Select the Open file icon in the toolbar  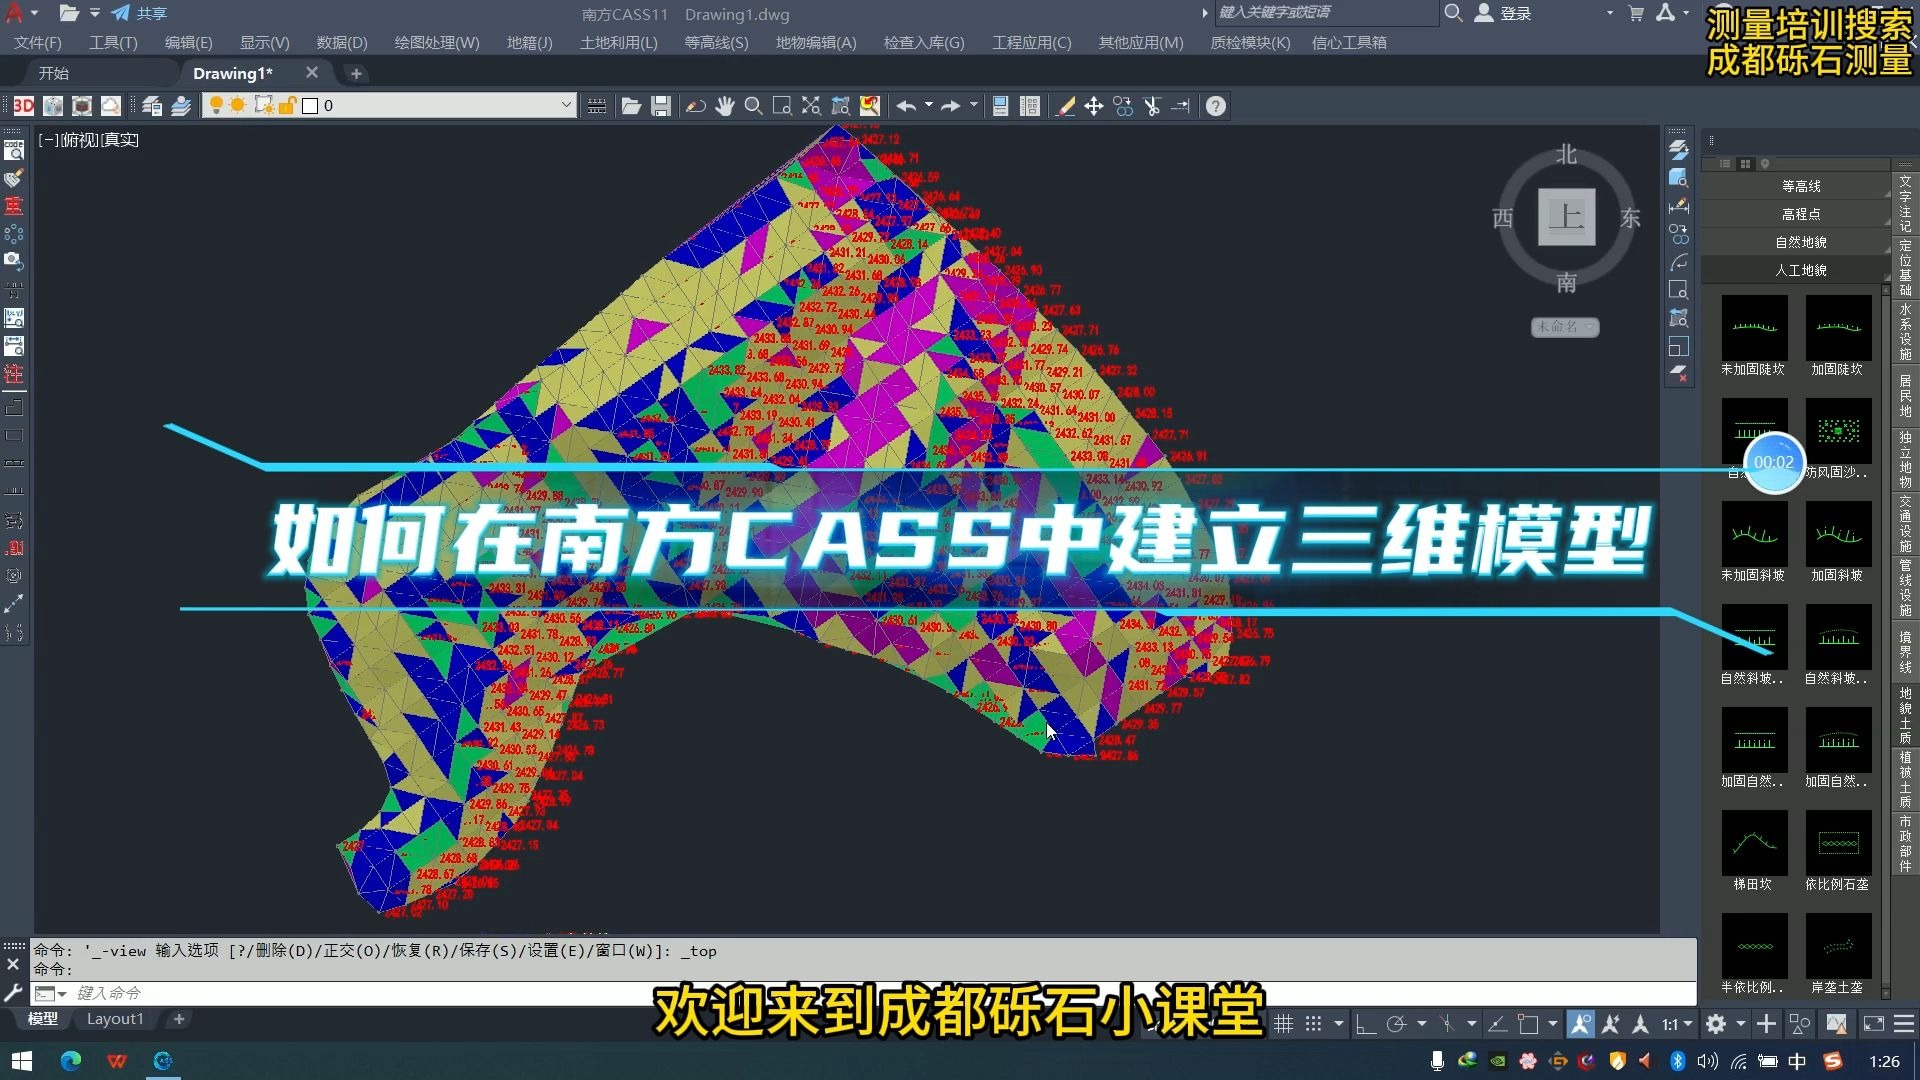[x=632, y=105]
